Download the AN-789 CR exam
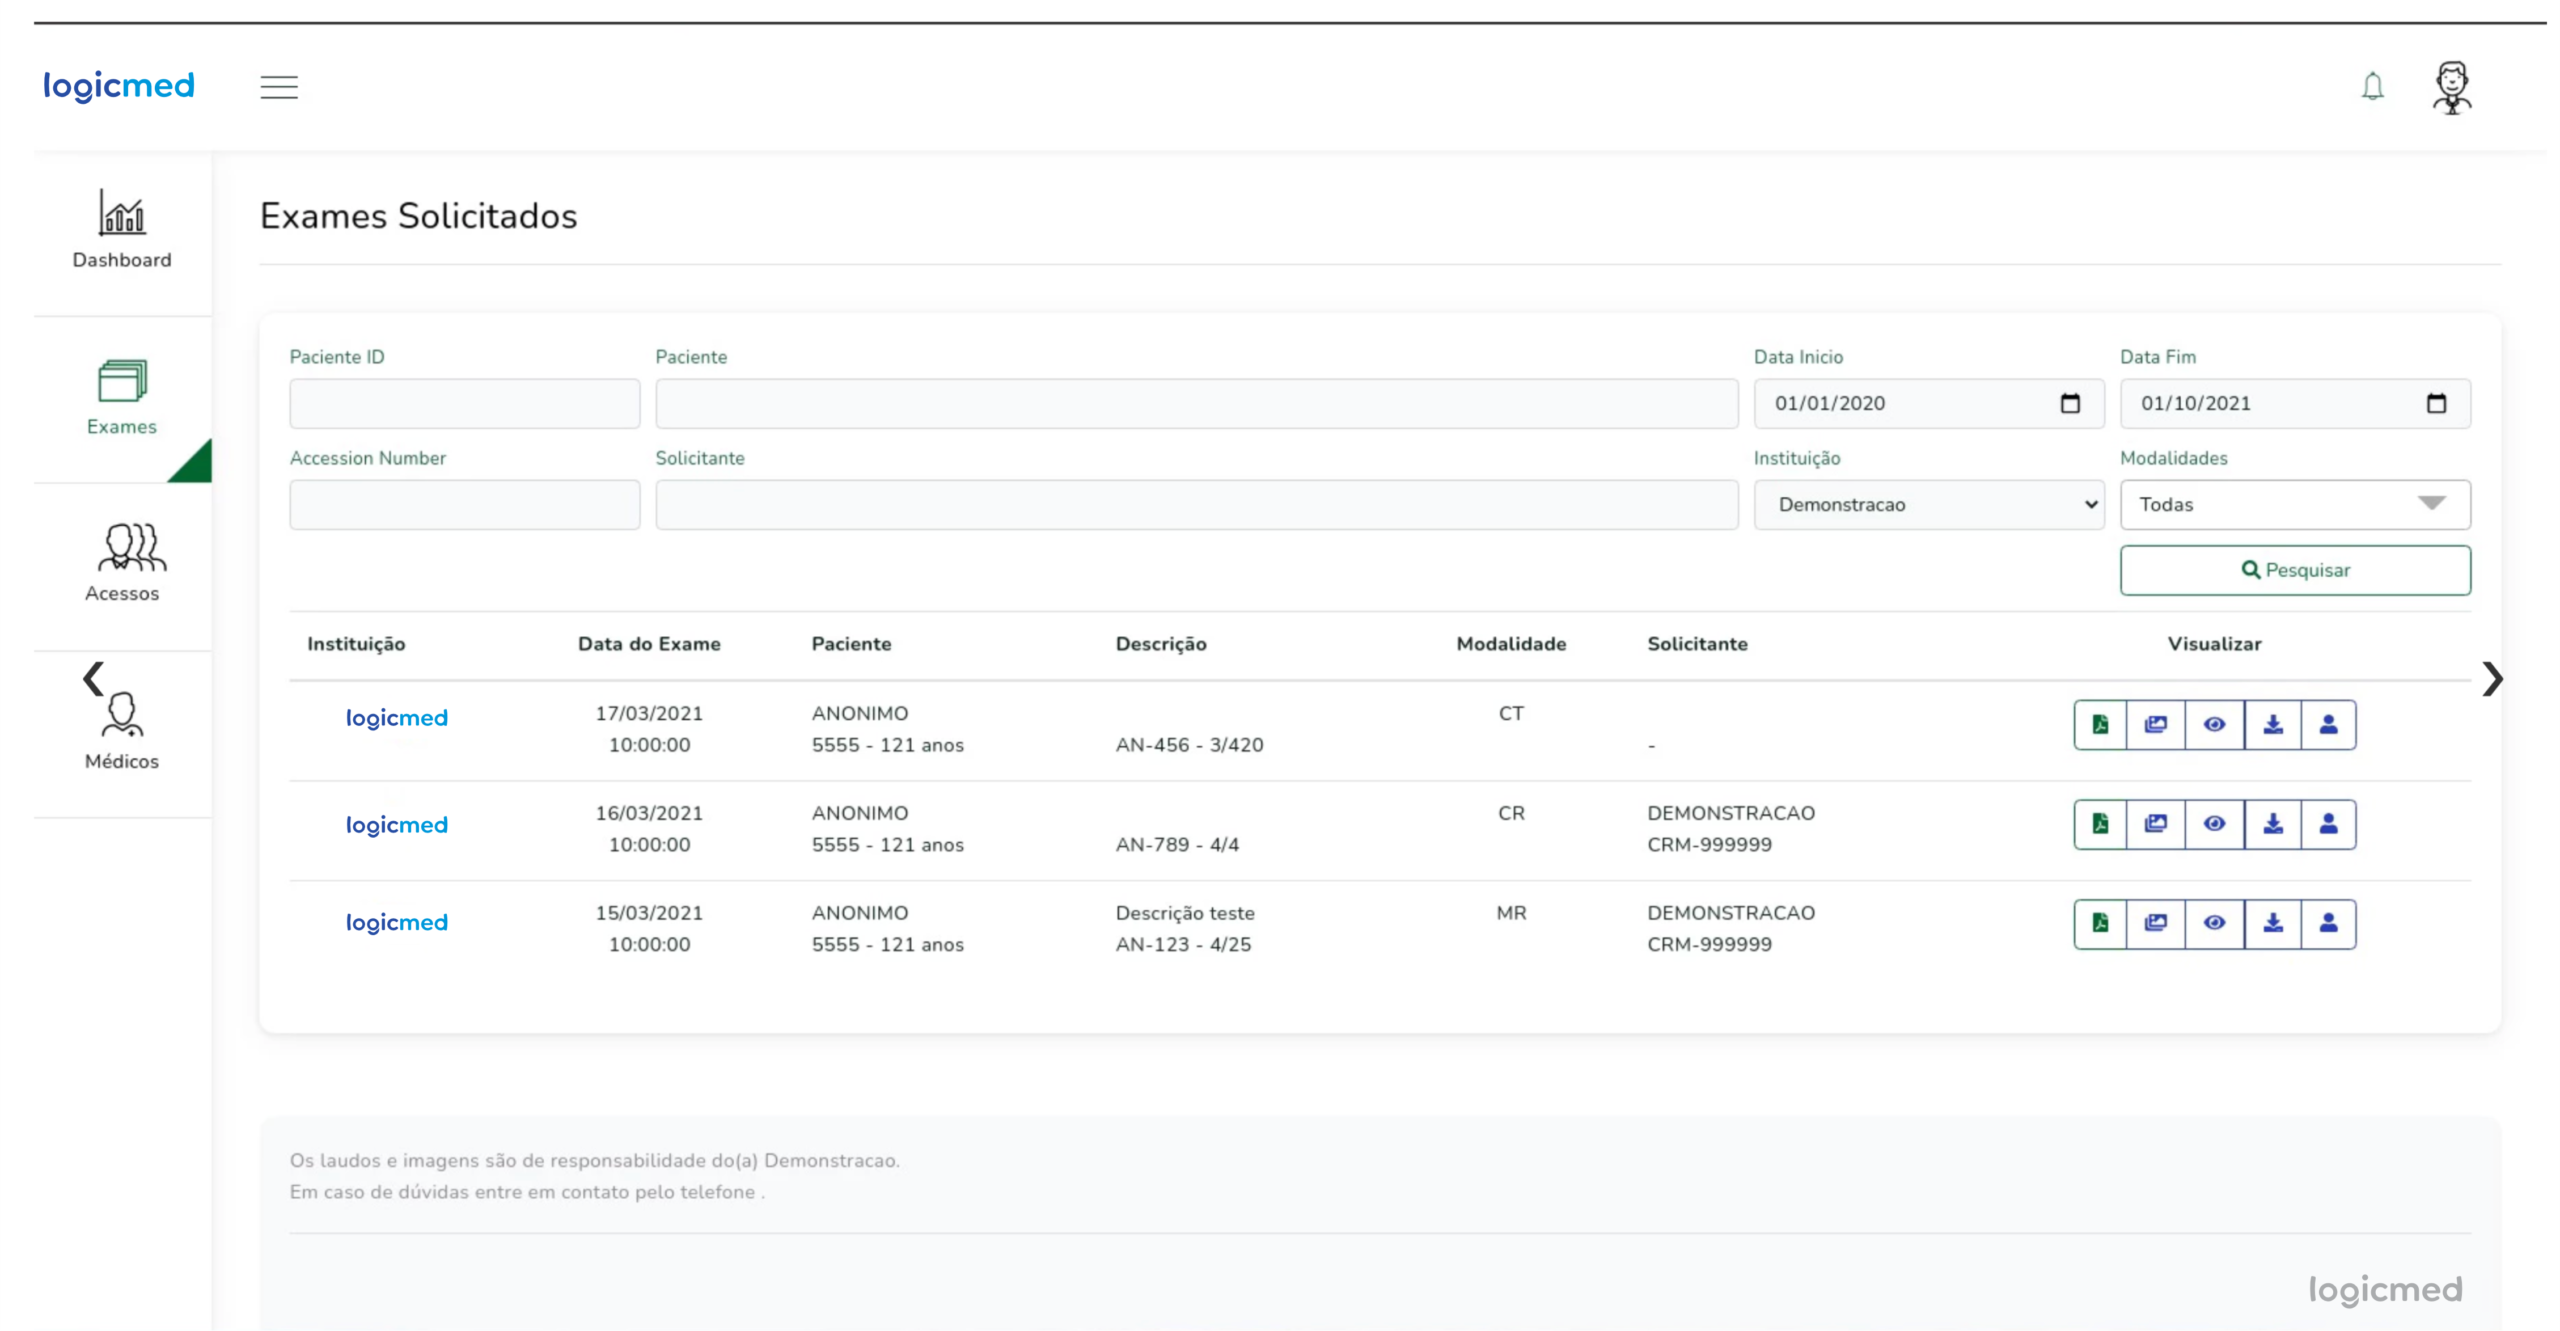Viewport: 2560px width, 1331px height. pyautogui.click(x=2271, y=825)
